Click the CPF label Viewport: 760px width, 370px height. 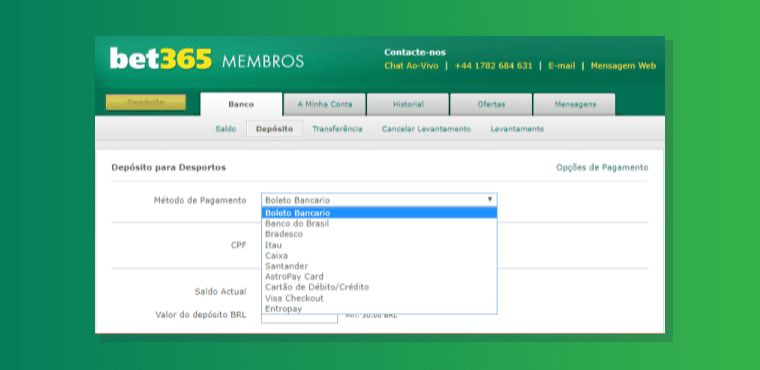click(238, 245)
